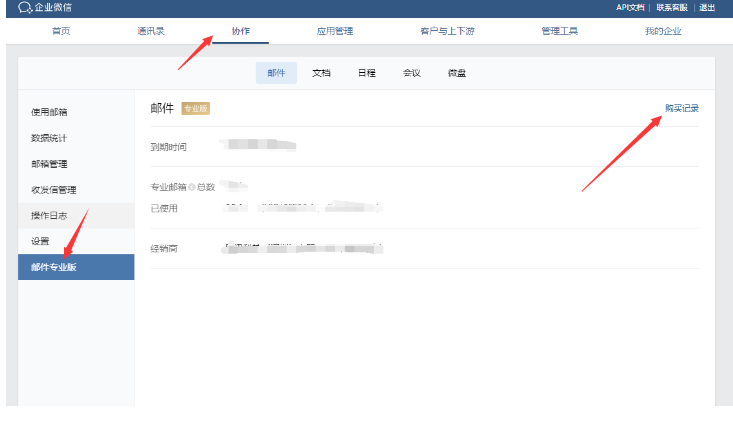Open 数据统计 in the left sidebar
The height and width of the screenshot is (422, 733).
[x=49, y=138]
